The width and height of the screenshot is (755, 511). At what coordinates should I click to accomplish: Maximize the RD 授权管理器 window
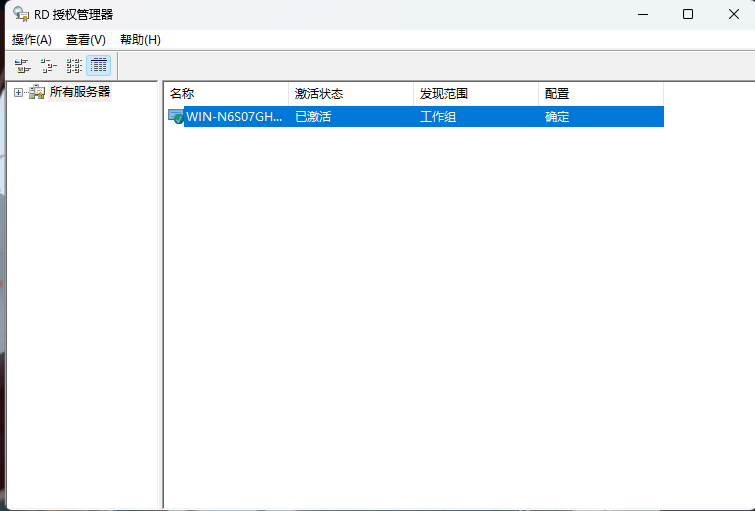(688, 14)
